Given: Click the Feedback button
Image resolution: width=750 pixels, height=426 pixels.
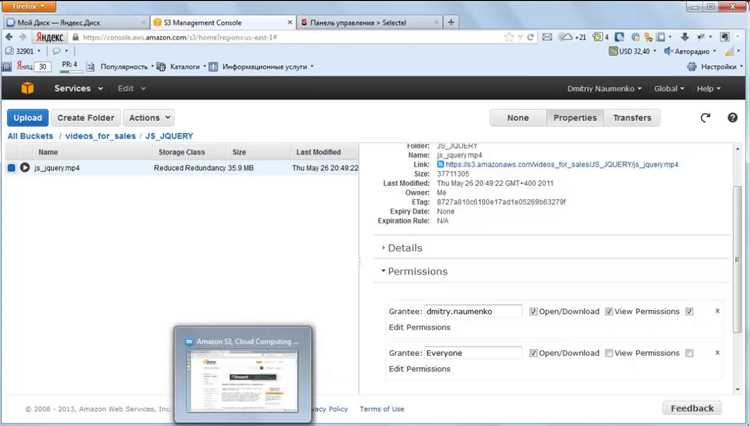Looking at the screenshot, I should [x=692, y=408].
